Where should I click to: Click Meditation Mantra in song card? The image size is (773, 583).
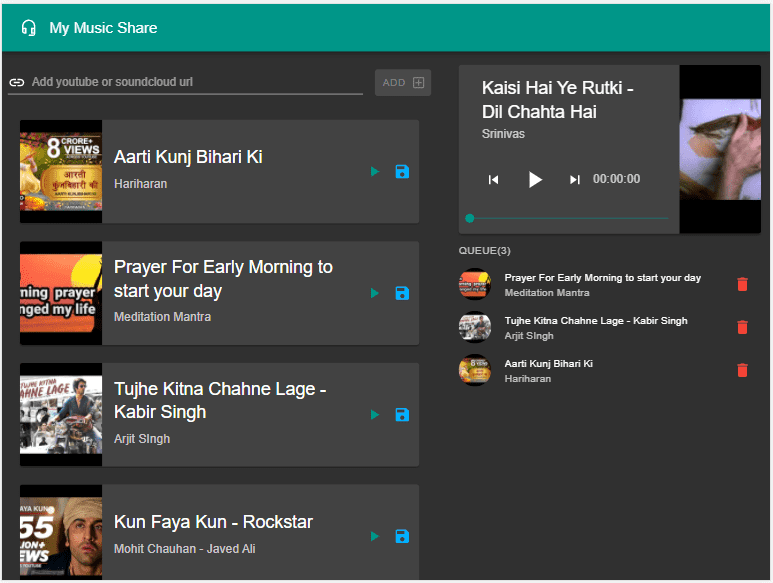(x=163, y=317)
